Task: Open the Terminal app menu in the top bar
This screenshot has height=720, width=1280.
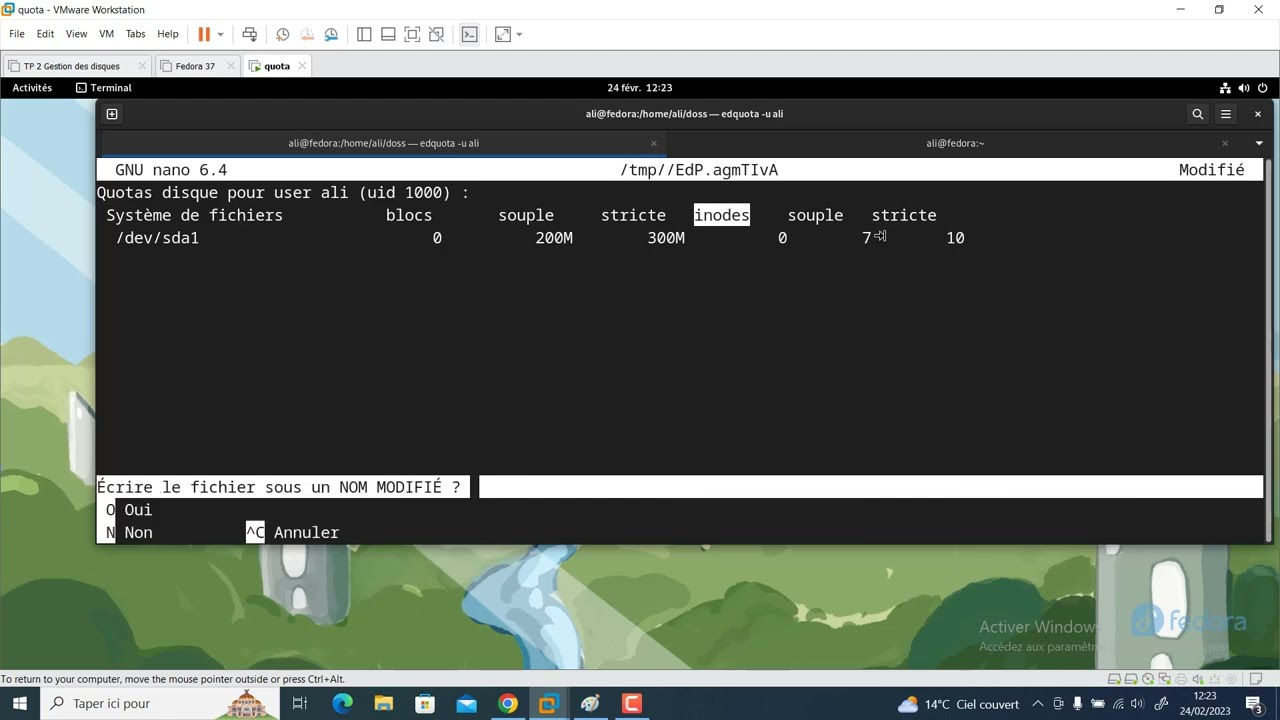Action: 104,88
